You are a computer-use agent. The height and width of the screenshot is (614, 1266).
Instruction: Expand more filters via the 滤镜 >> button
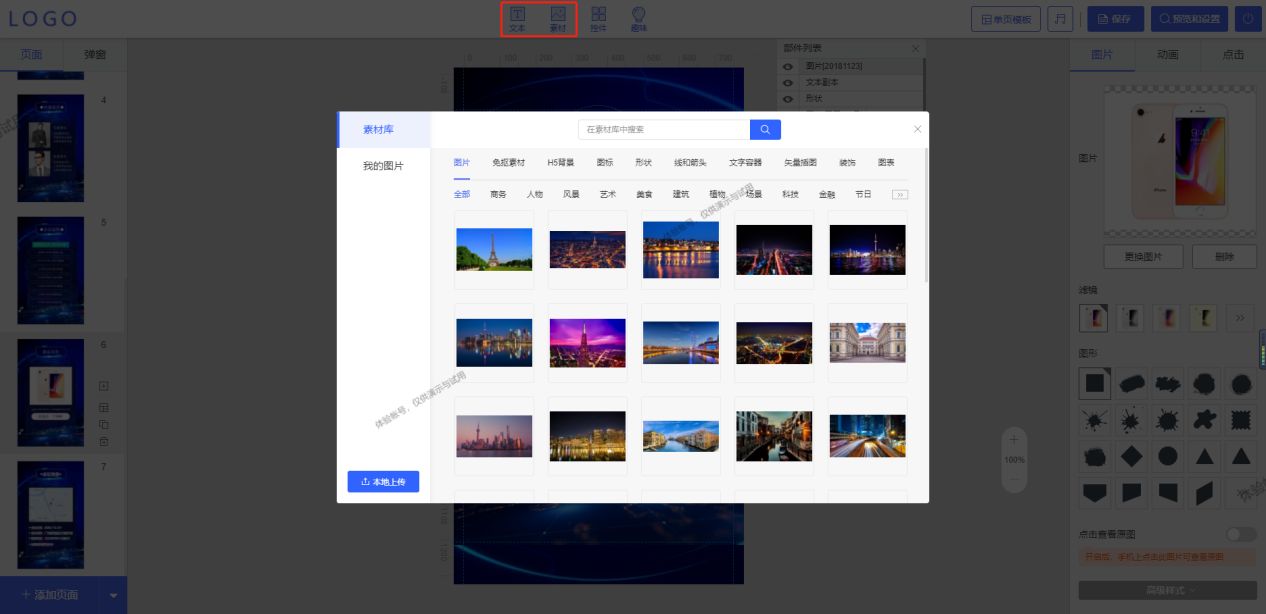click(1238, 318)
